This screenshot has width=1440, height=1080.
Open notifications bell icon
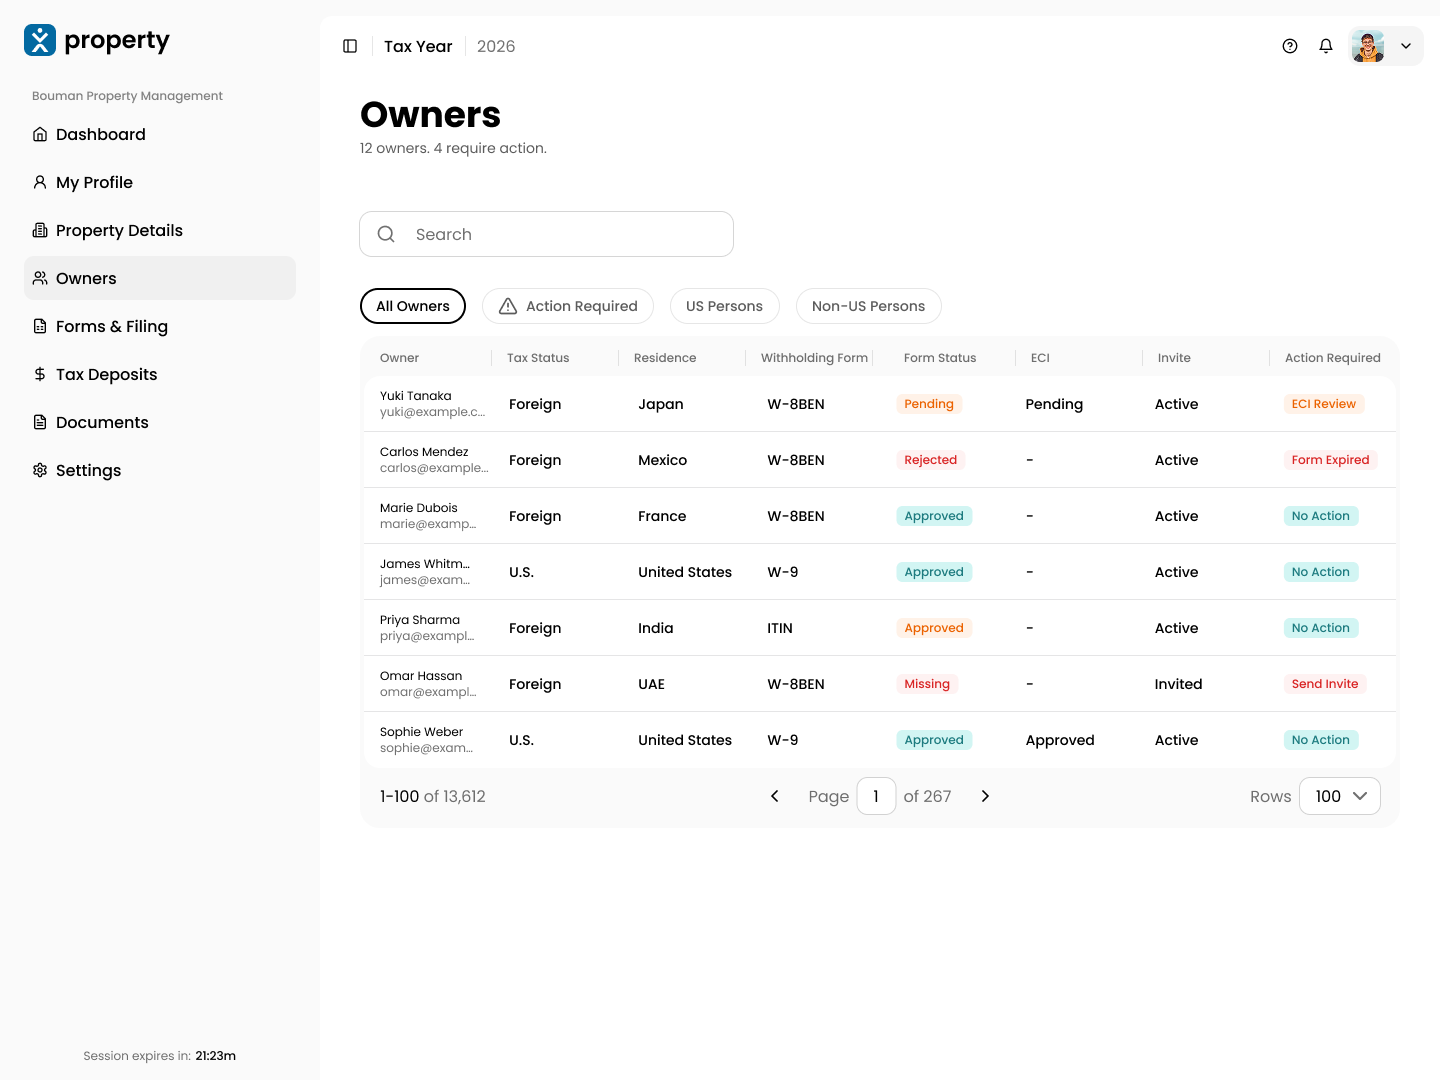click(1326, 46)
